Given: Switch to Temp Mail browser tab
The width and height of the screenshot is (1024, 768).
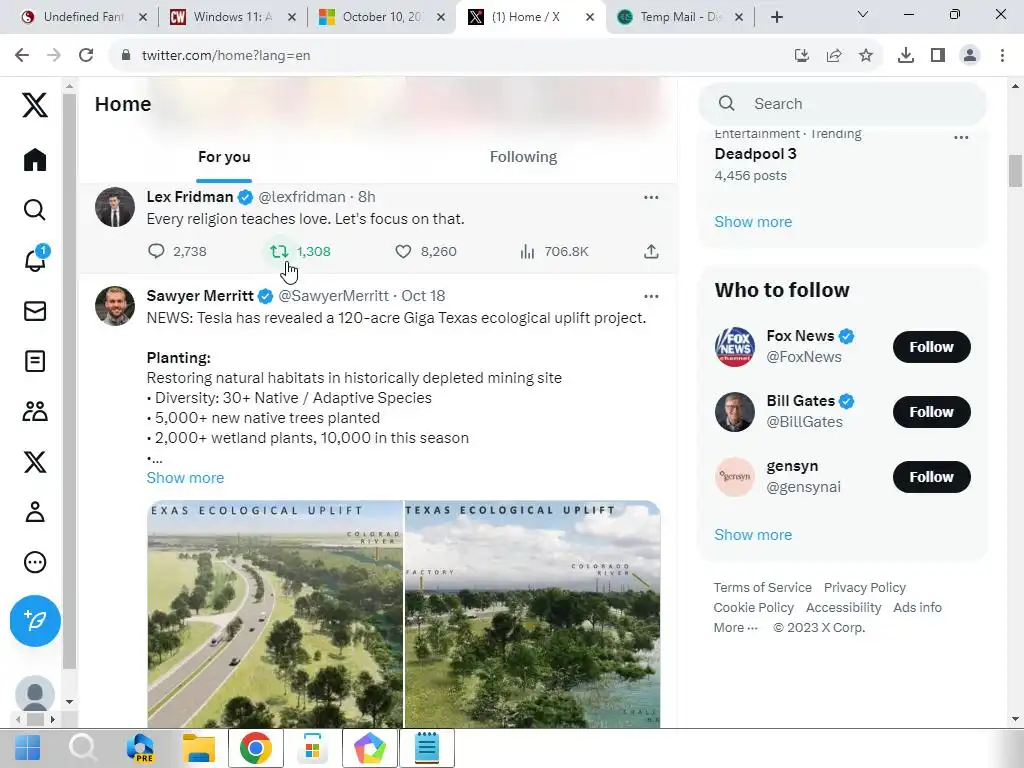Looking at the screenshot, I should 680,17.
